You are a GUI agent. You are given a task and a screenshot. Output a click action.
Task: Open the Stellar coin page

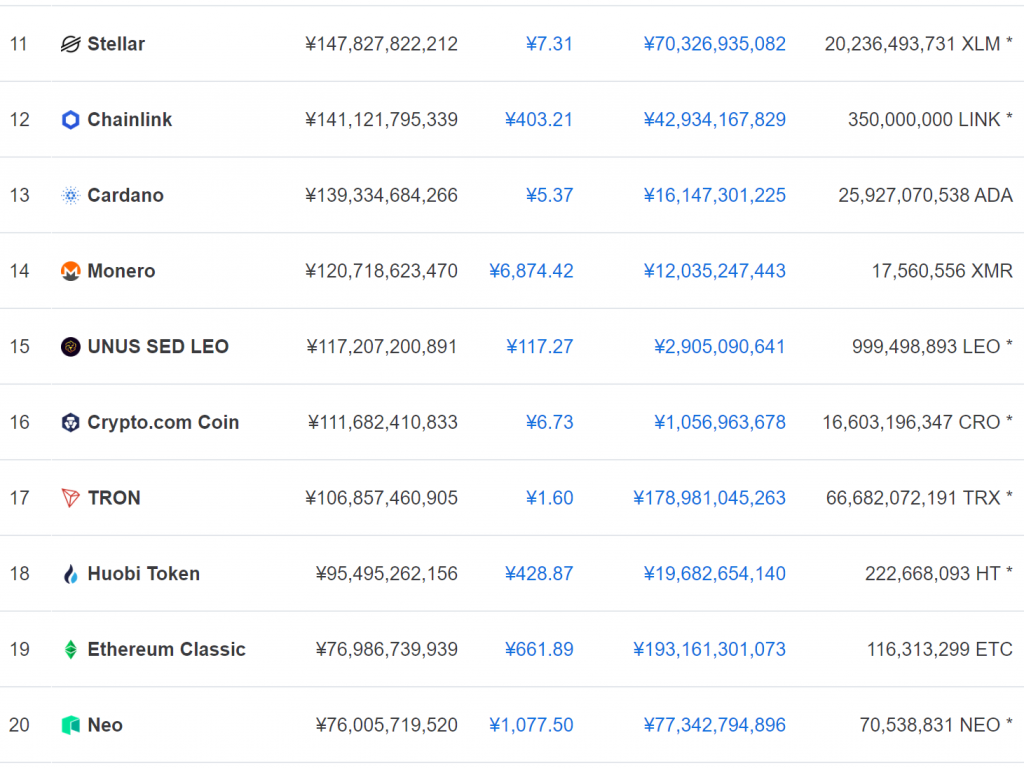pyautogui.click(x=116, y=44)
